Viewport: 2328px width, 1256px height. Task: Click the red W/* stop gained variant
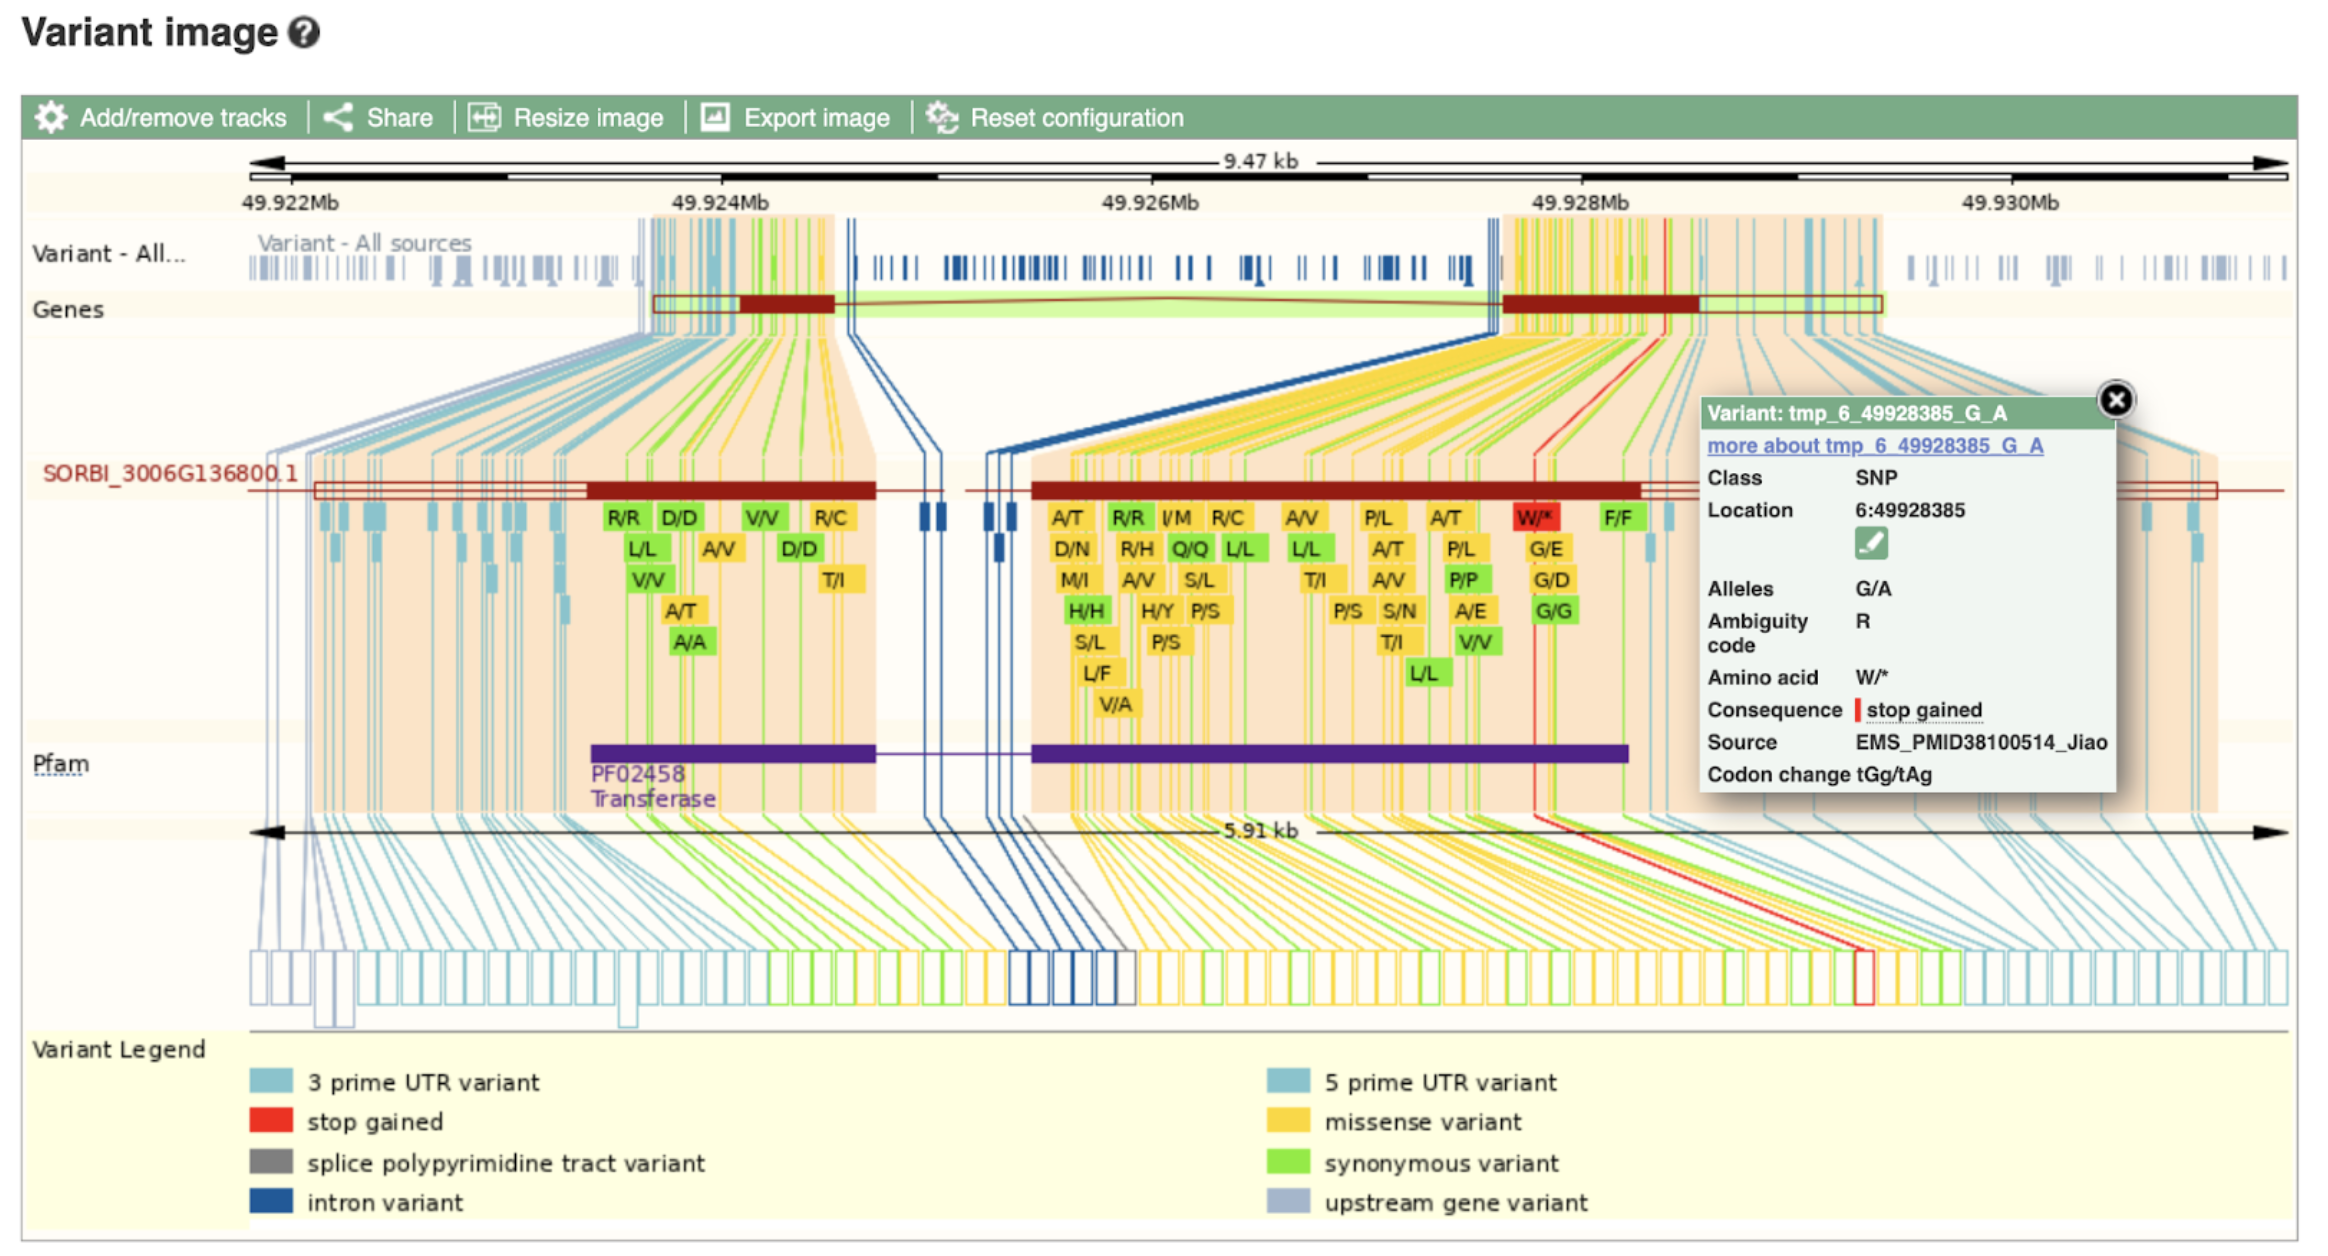(x=1535, y=518)
